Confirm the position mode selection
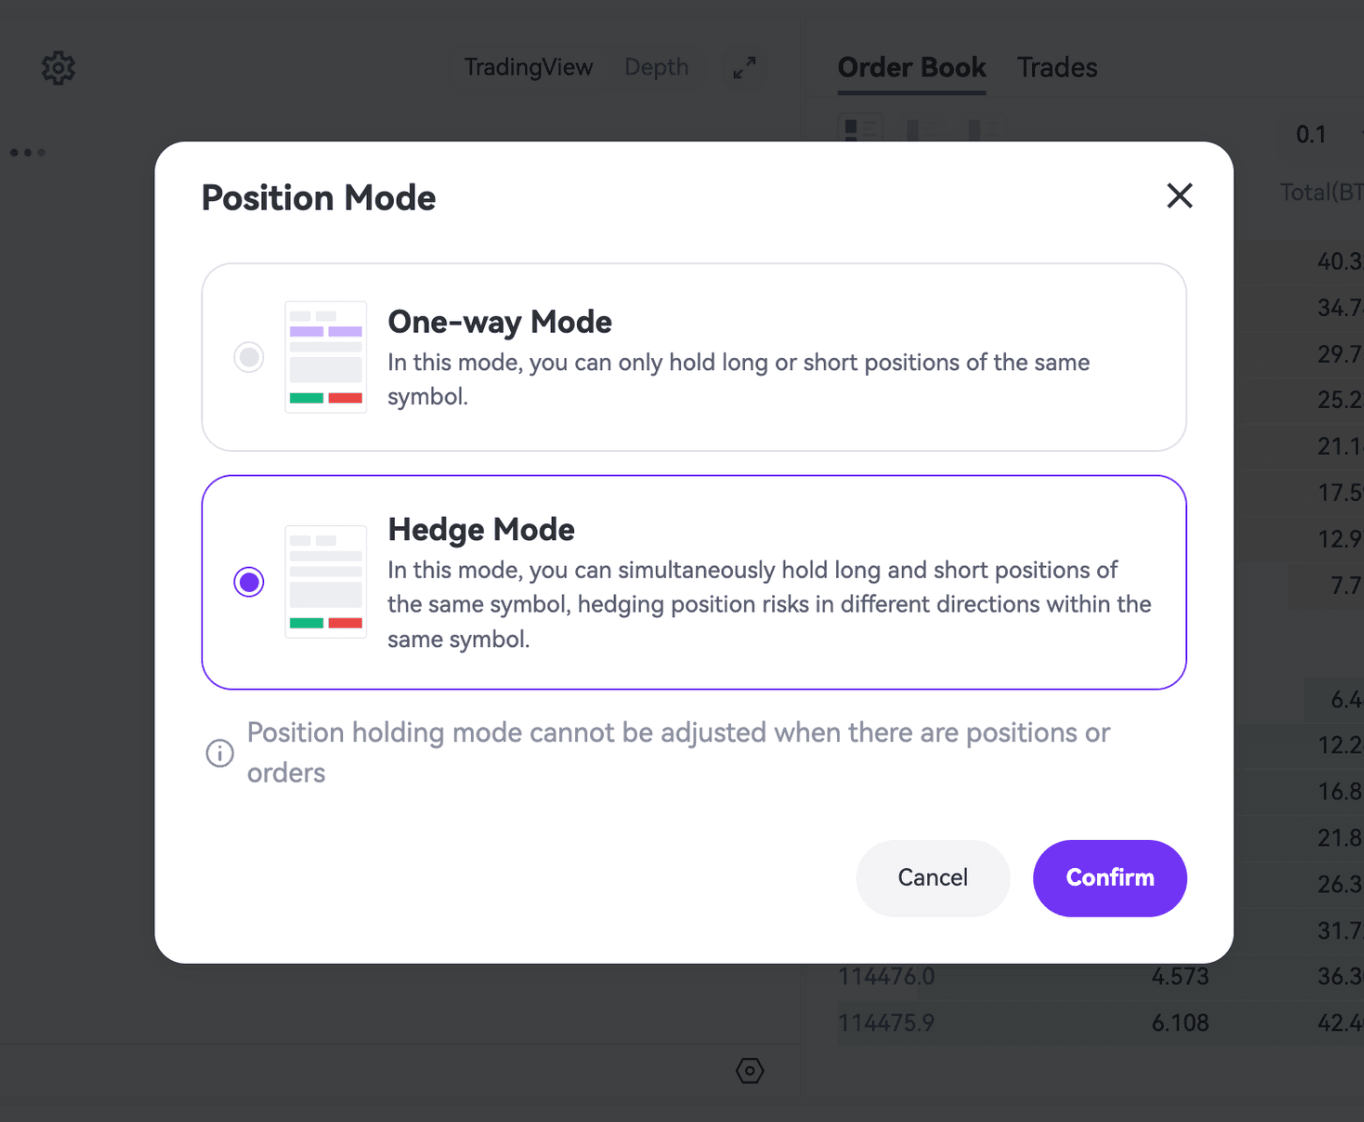This screenshot has width=1364, height=1122. click(x=1109, y=878)
